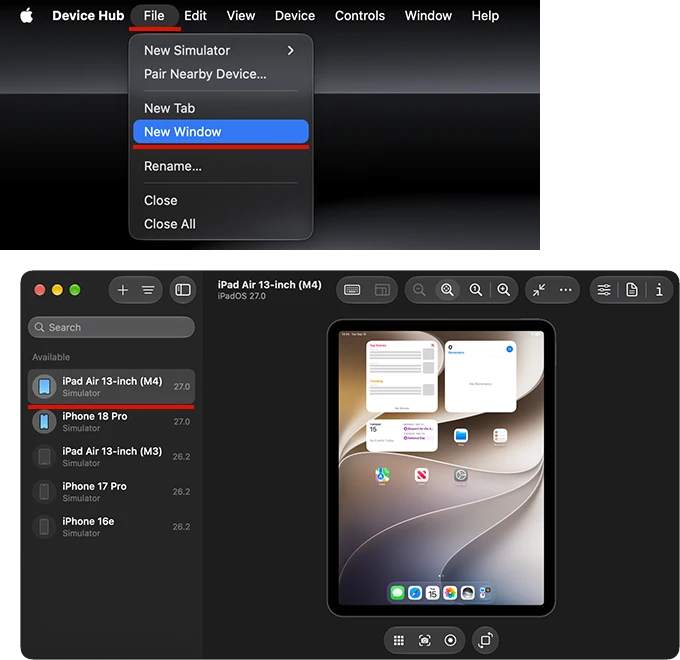The image size is (680, 660).
Task: Click the actual size zoom icon
Action: [476, 290]
